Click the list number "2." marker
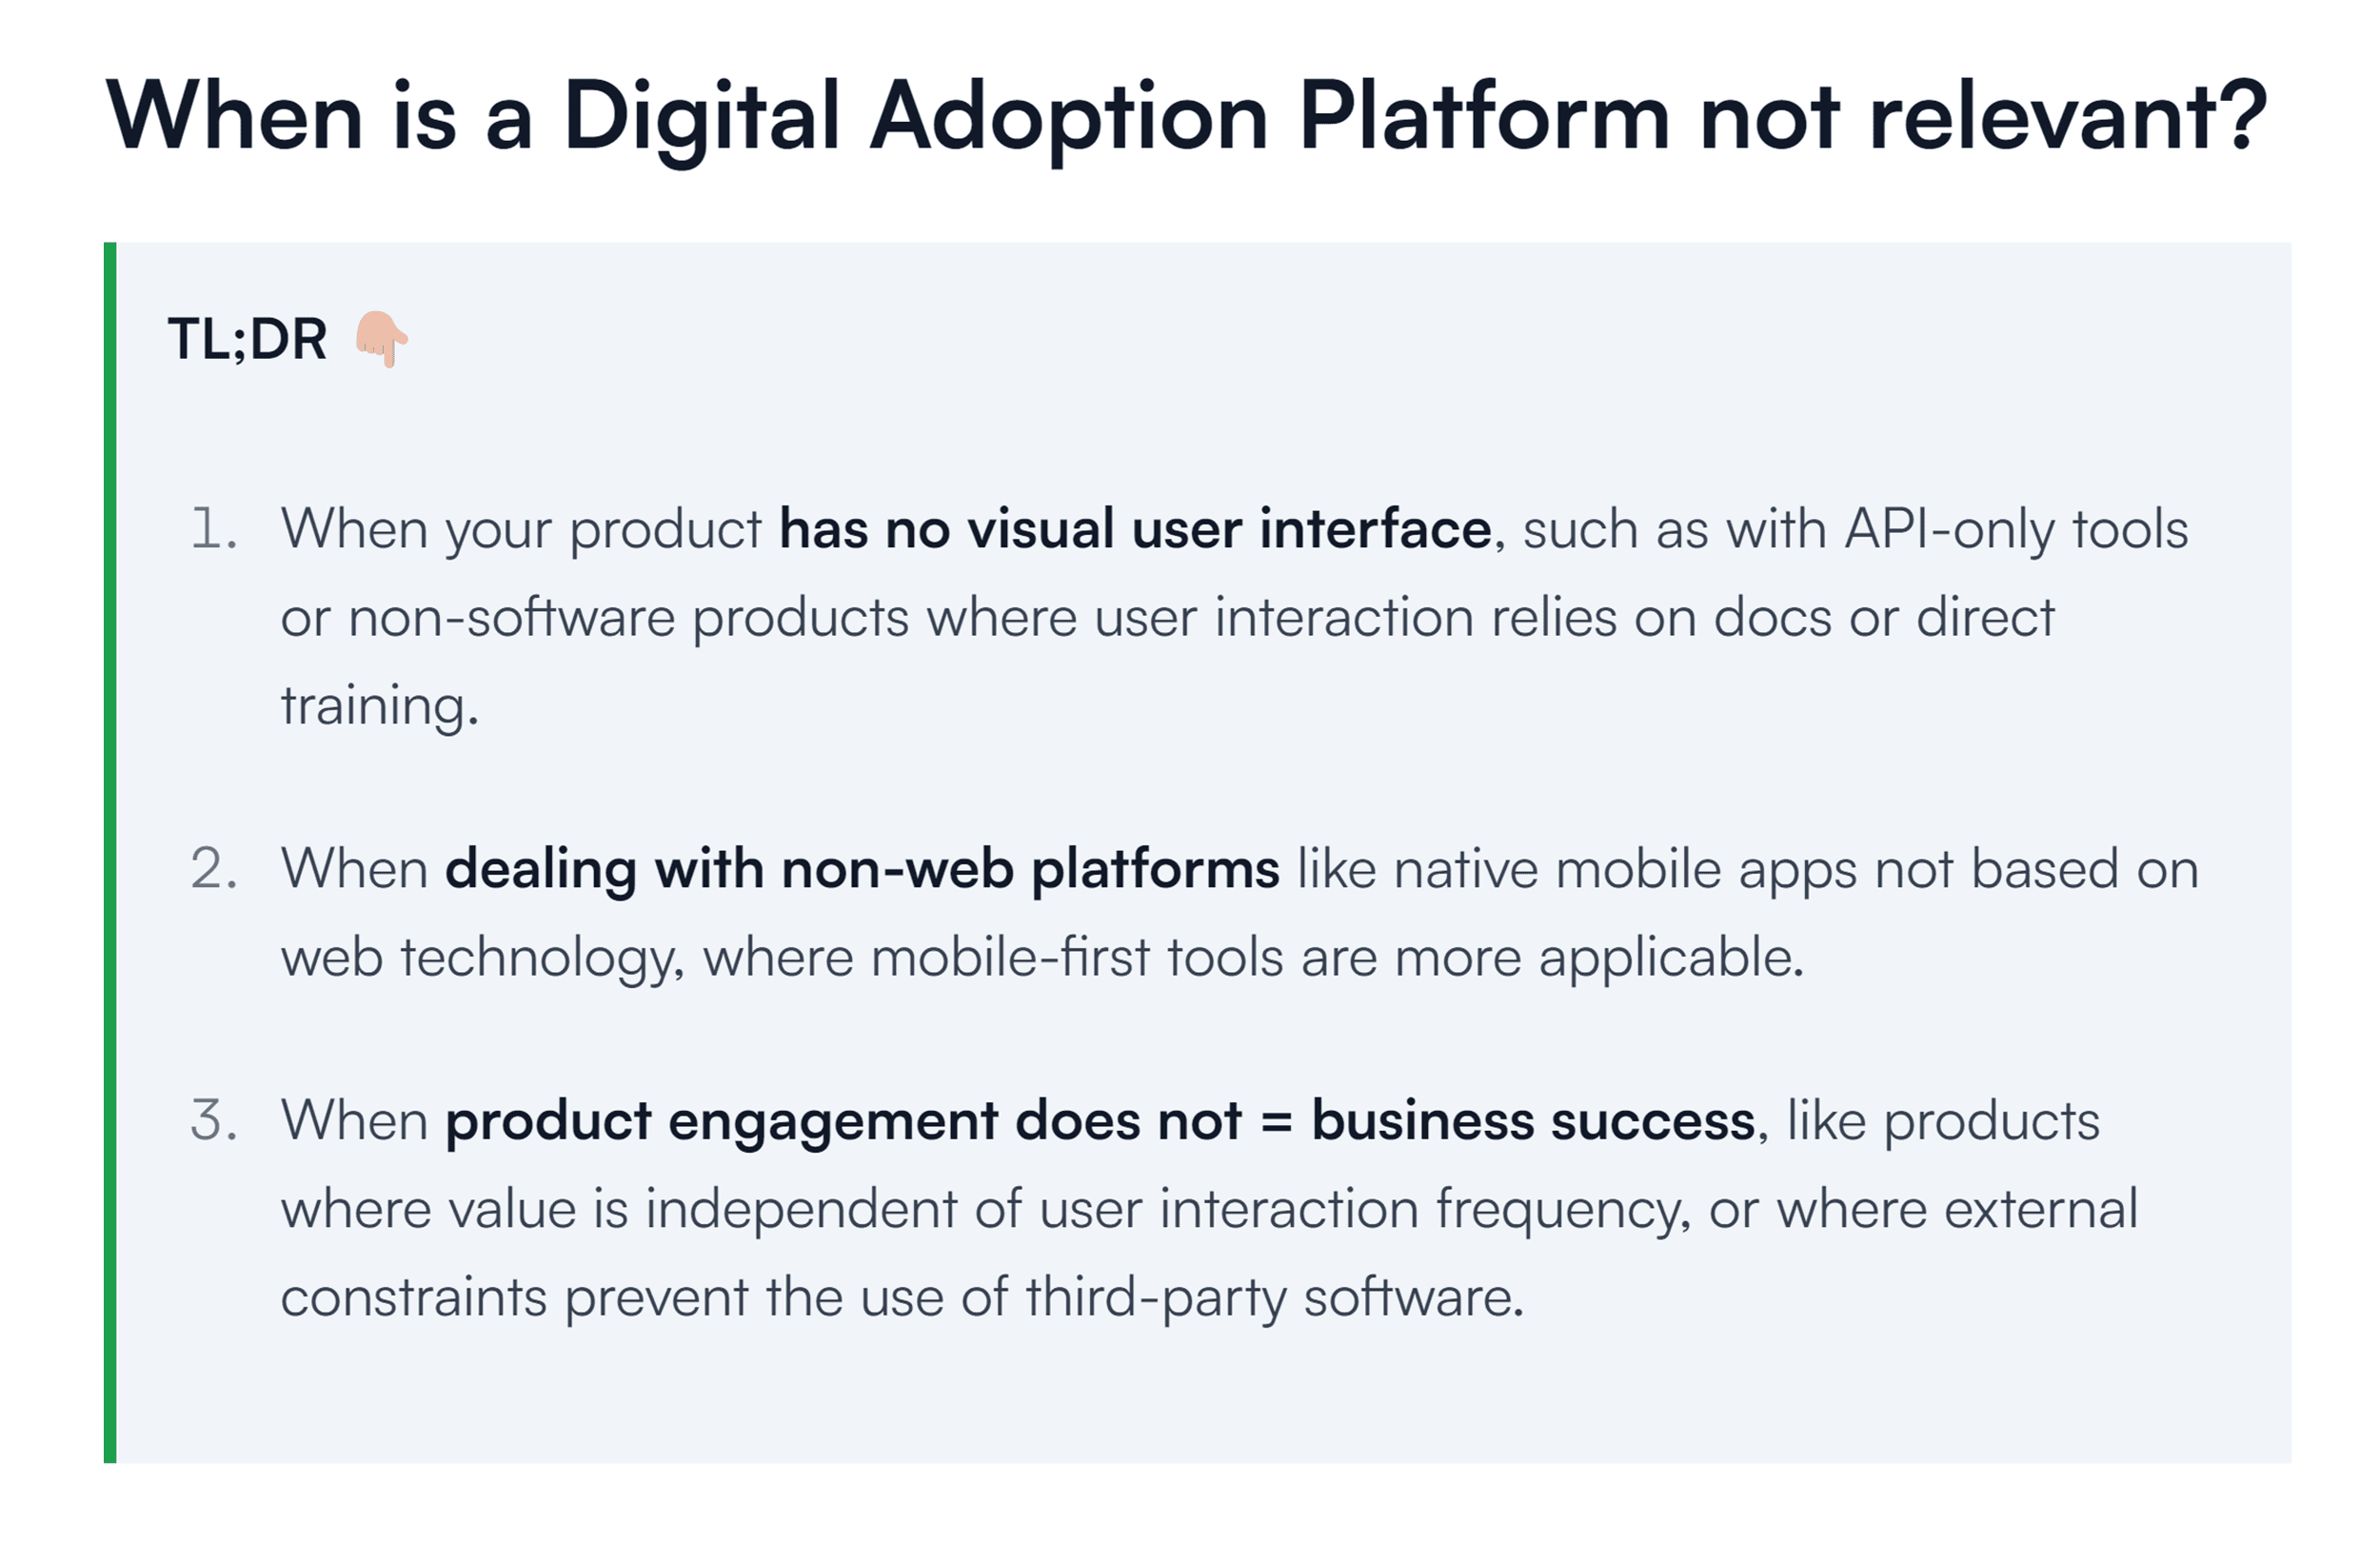Image resolution: width=2380 pixels, height=1543 pixels. 215,868
